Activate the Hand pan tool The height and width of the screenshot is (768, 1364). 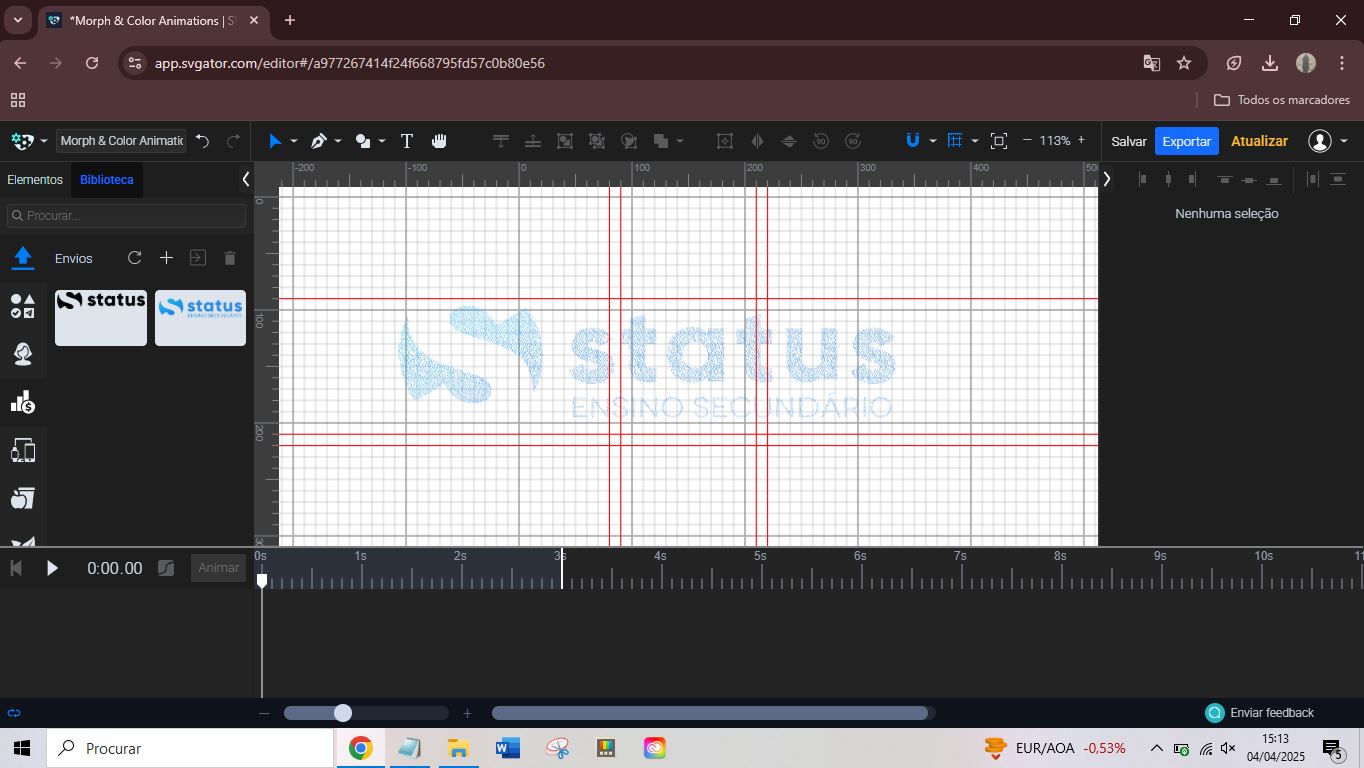pos(439,141)
